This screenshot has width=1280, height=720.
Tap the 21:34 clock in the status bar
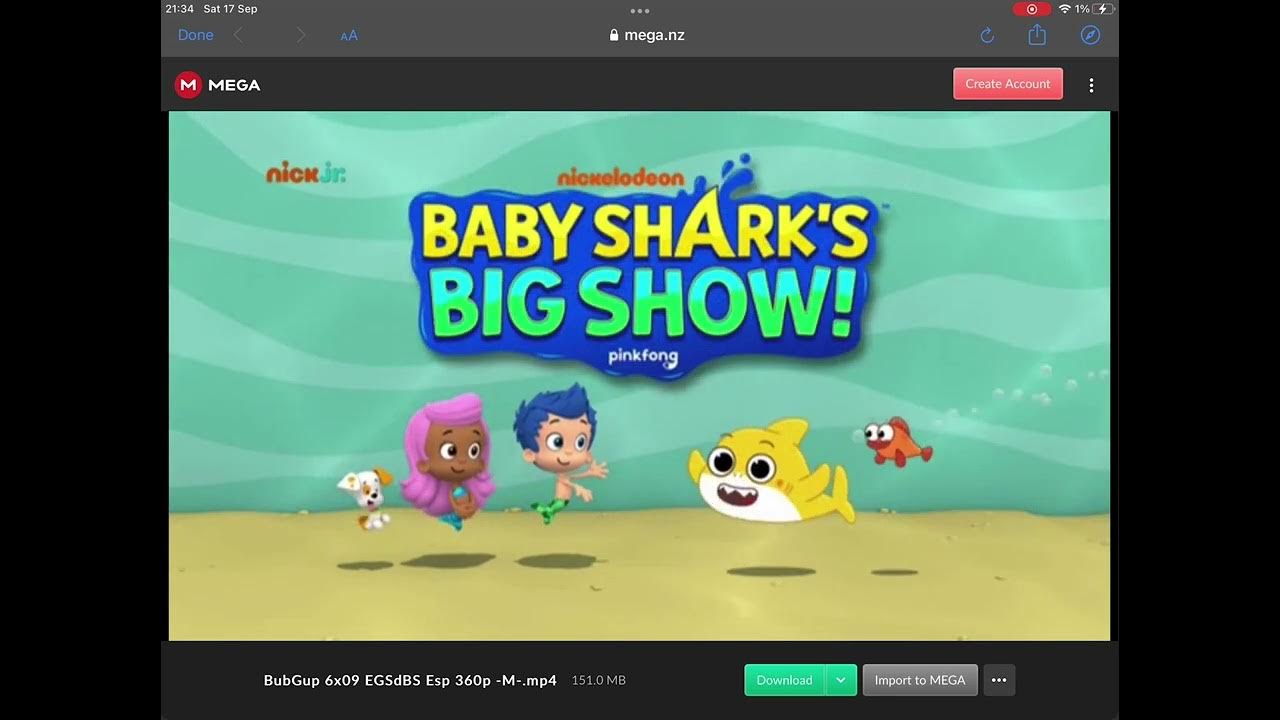pyautogui.click(x=179, y=9)
